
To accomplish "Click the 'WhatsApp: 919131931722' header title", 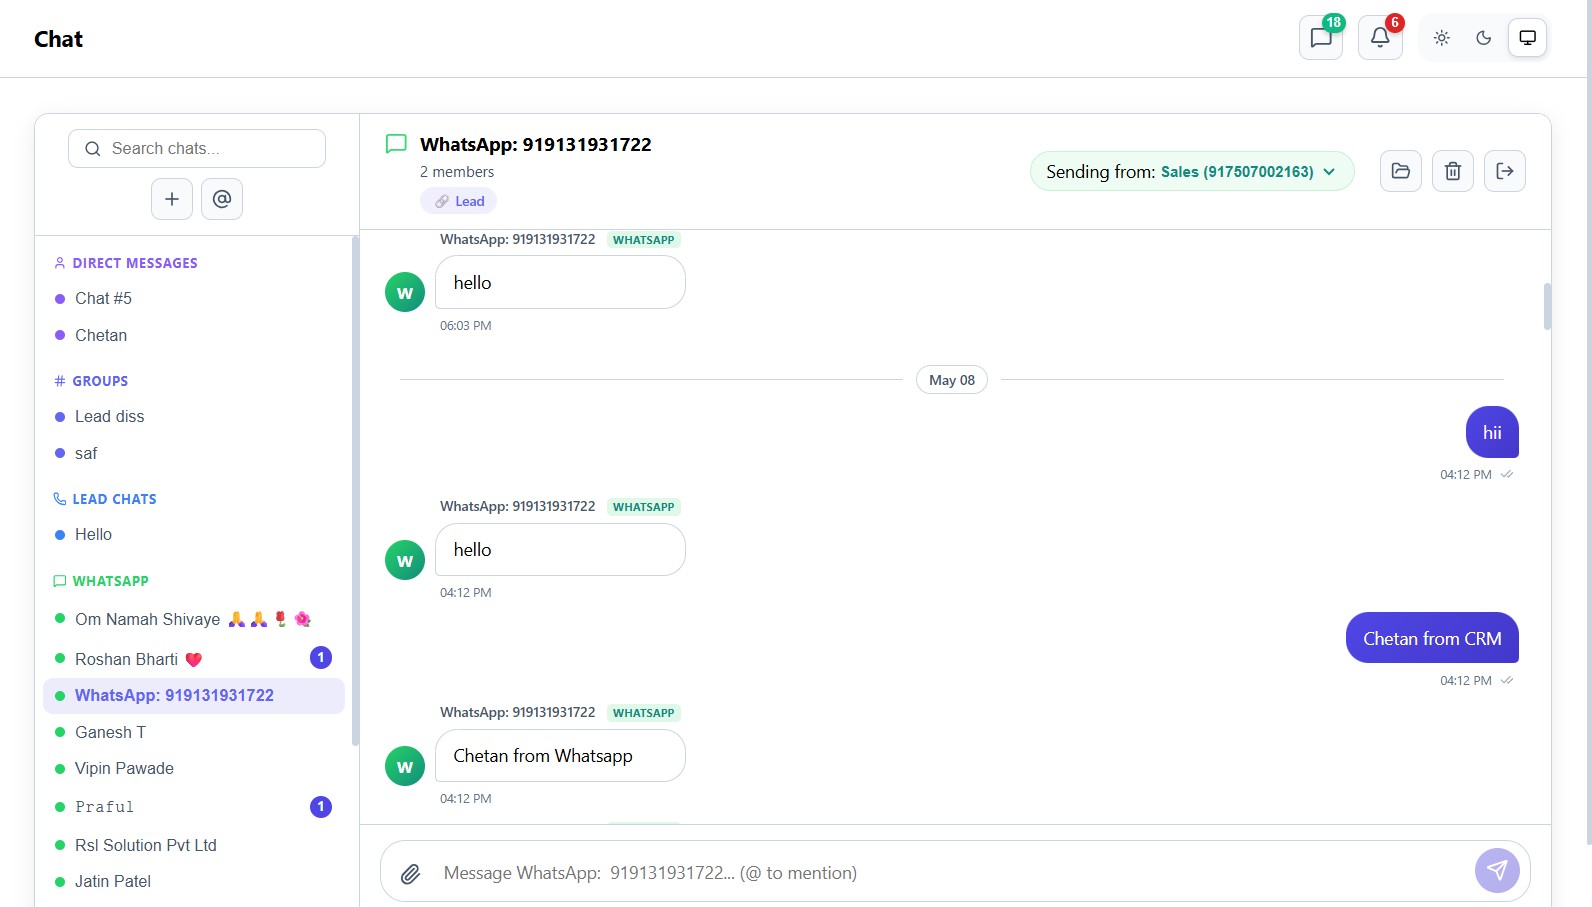I will (x=536, y=144).
